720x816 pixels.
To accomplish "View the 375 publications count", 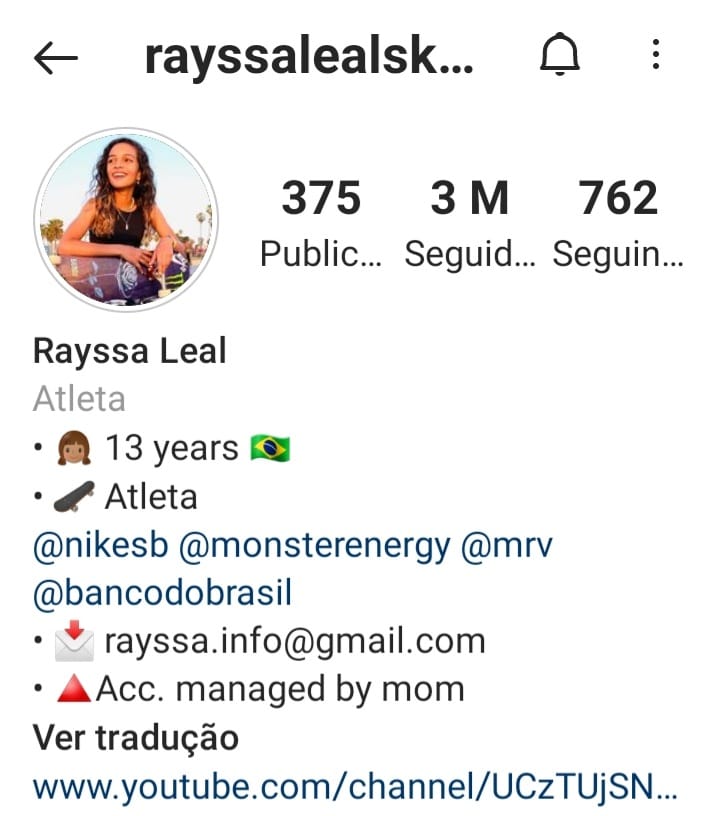I will coord(321,223).
